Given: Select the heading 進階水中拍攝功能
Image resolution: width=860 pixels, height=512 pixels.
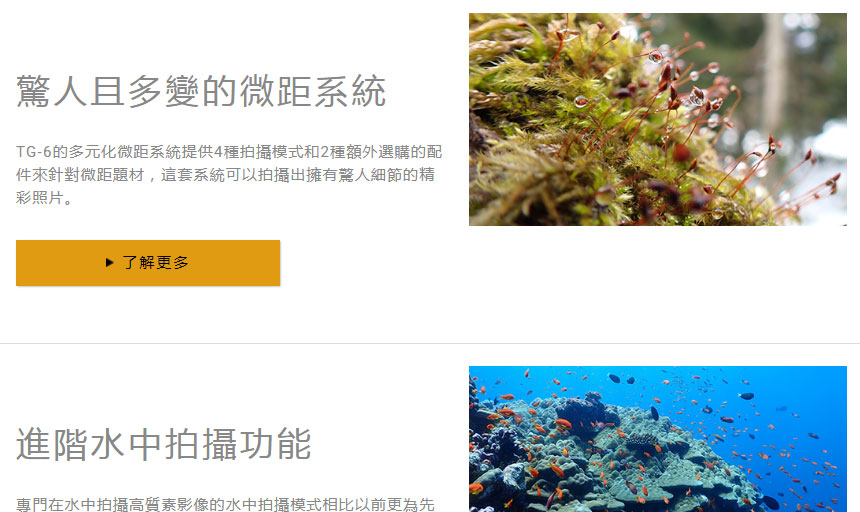Looking at the screenshot, I should point(163,444).
